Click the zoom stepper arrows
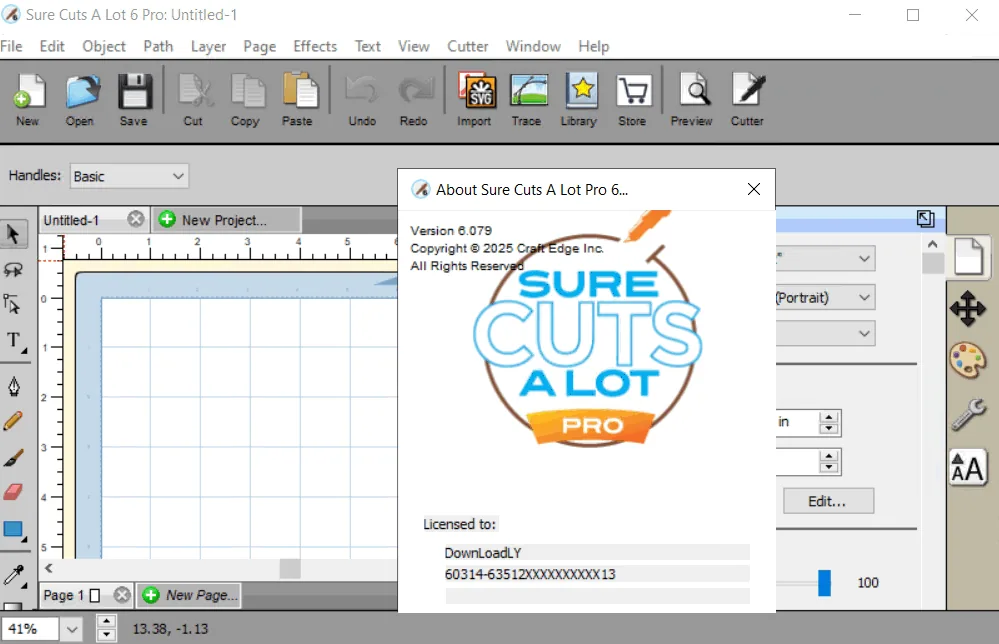This screenshot has width=999, height=644. tap(106, 628)
